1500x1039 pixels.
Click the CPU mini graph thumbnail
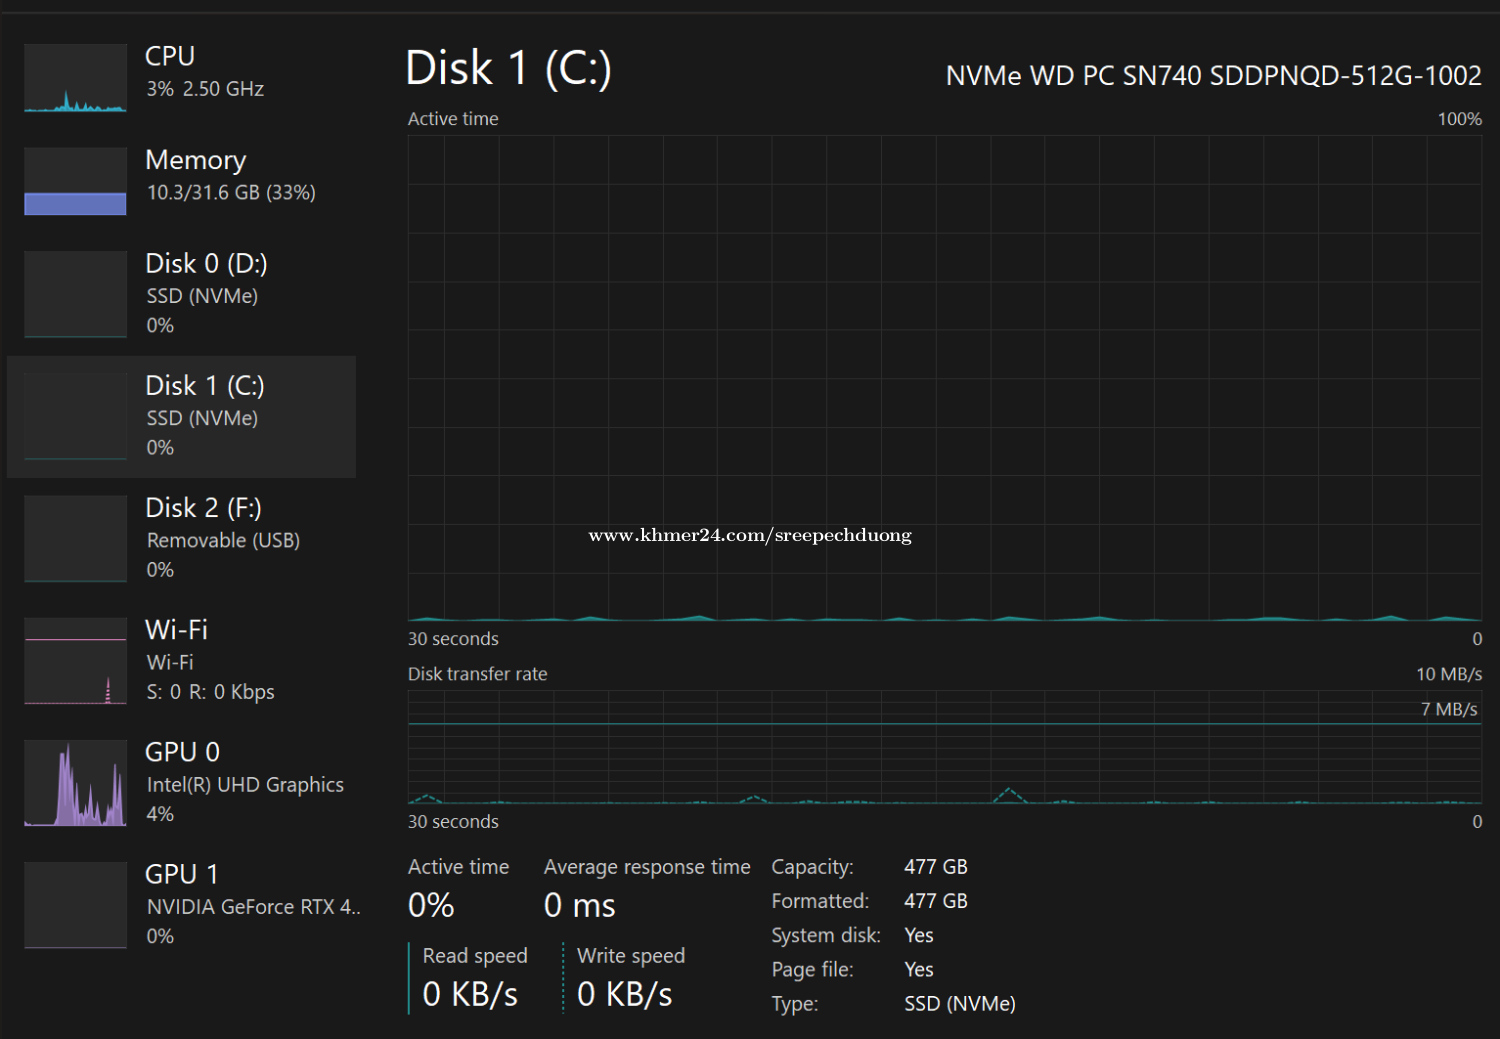(x=75, y=78)
